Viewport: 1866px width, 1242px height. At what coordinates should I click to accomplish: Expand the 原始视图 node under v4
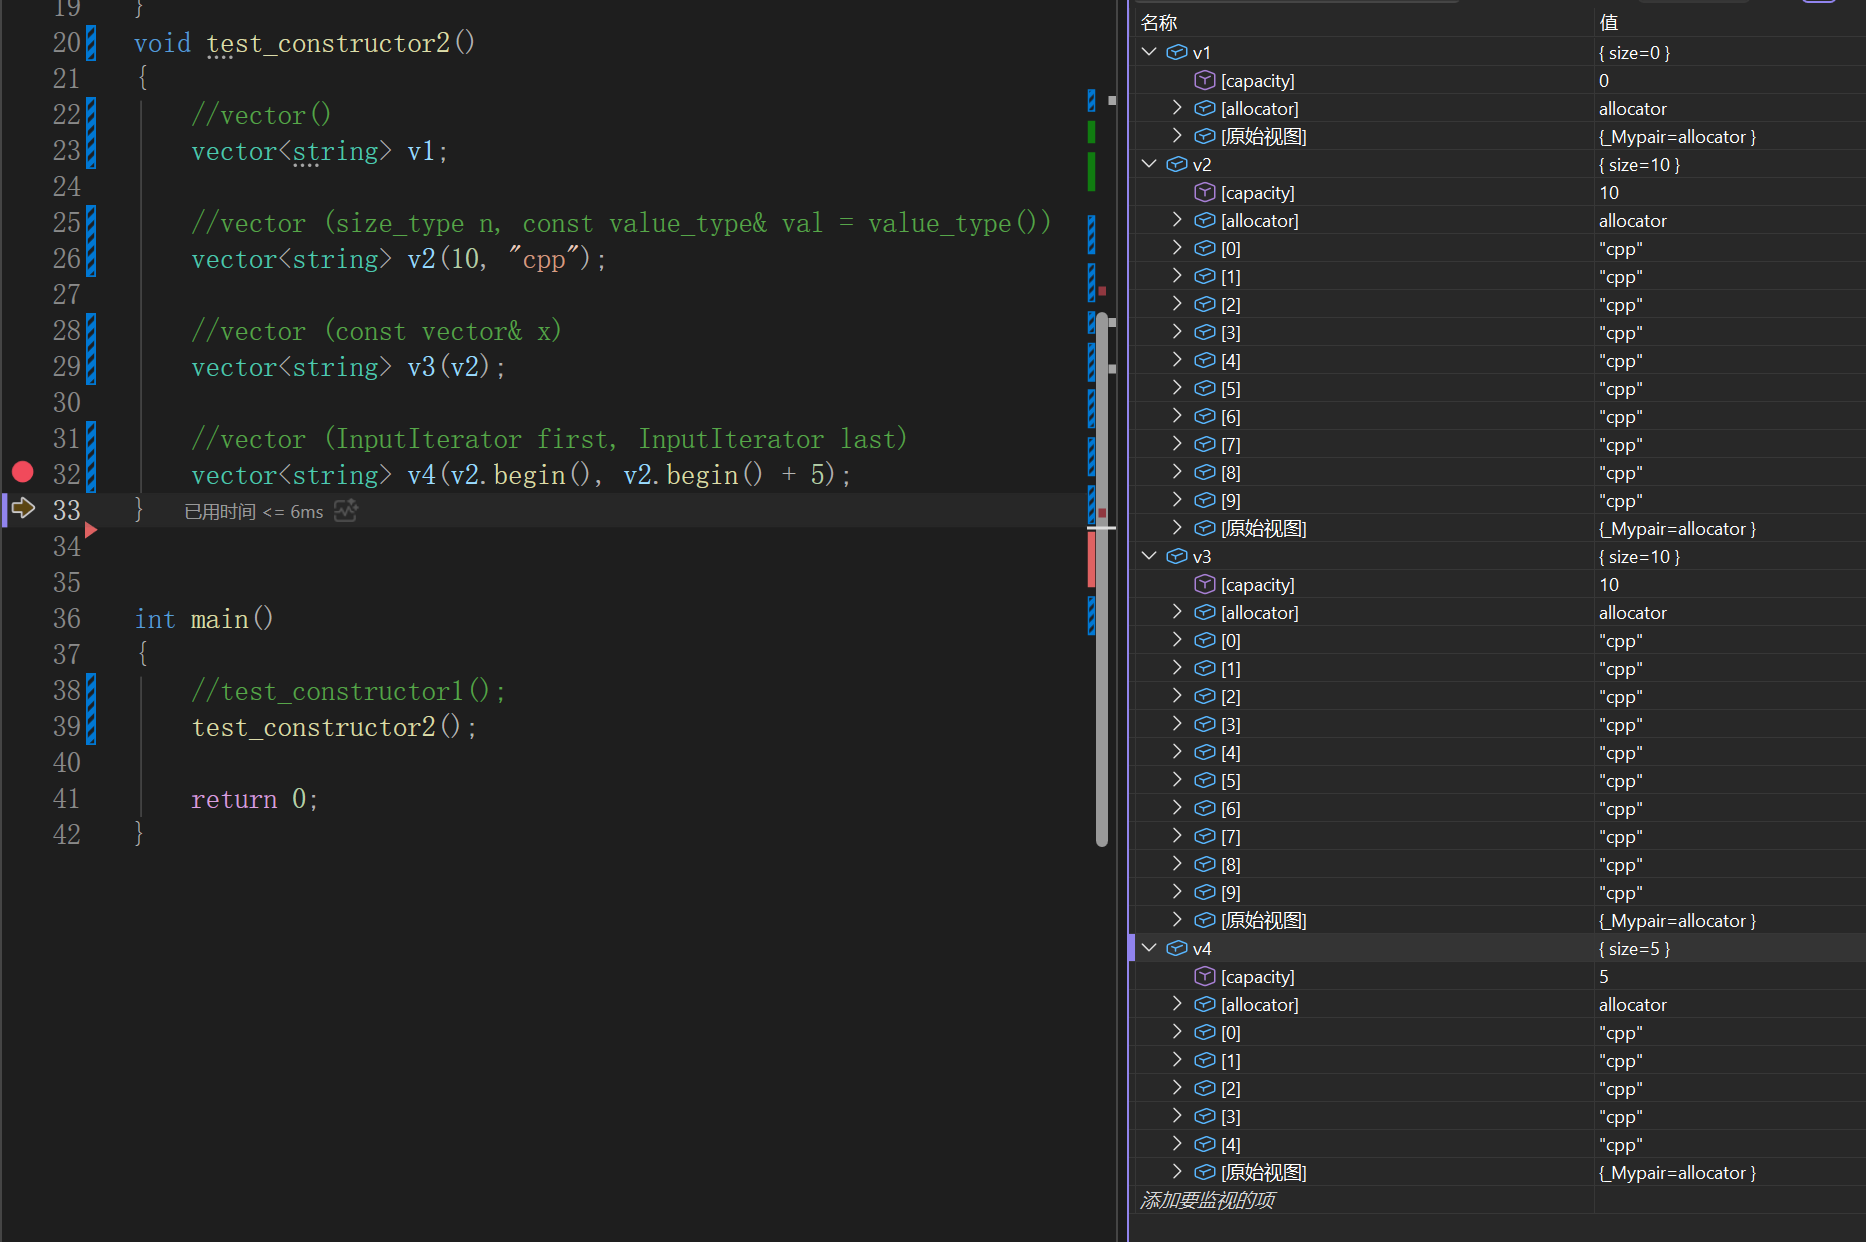(1177, 1172)
